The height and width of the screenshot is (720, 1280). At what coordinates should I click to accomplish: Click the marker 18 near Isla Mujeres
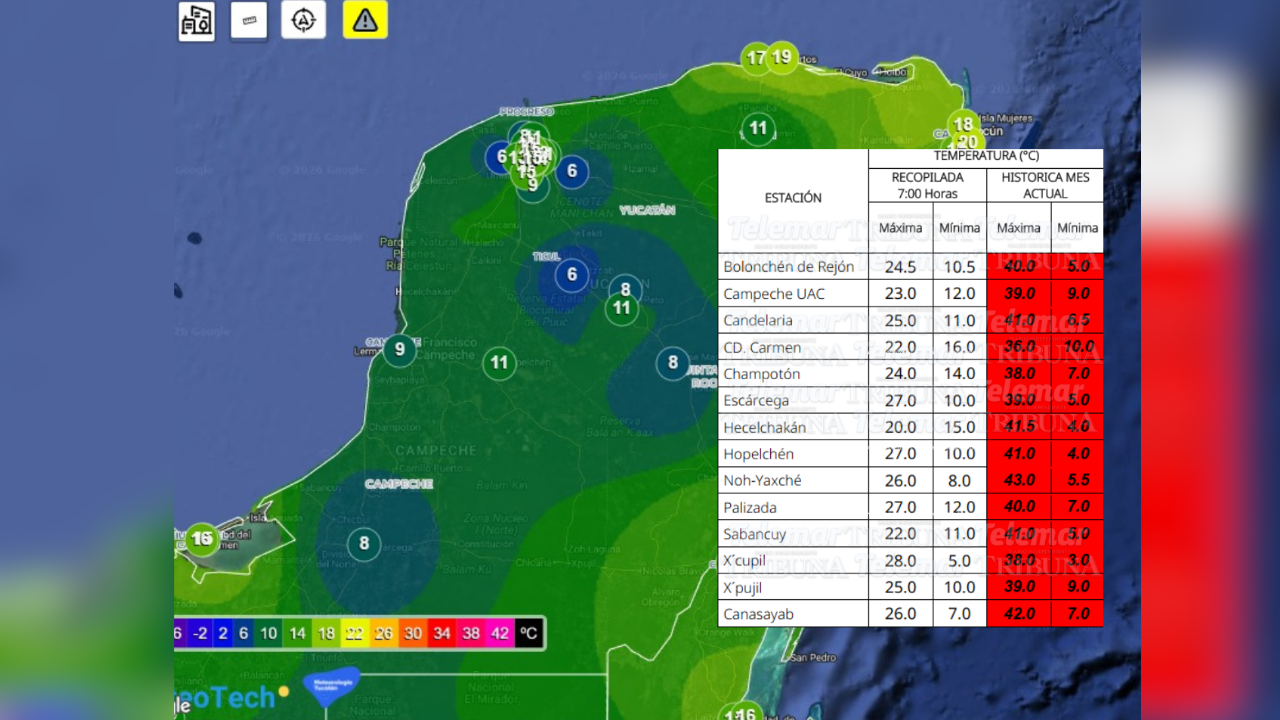pyautogui.click(x=963, y=125)
